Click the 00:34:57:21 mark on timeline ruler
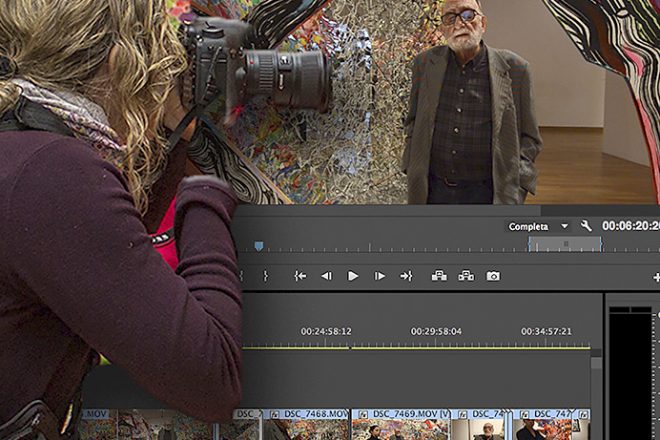The width and height of the screenshot is (660, 440). pyautogui.click(x=546, y=332)
